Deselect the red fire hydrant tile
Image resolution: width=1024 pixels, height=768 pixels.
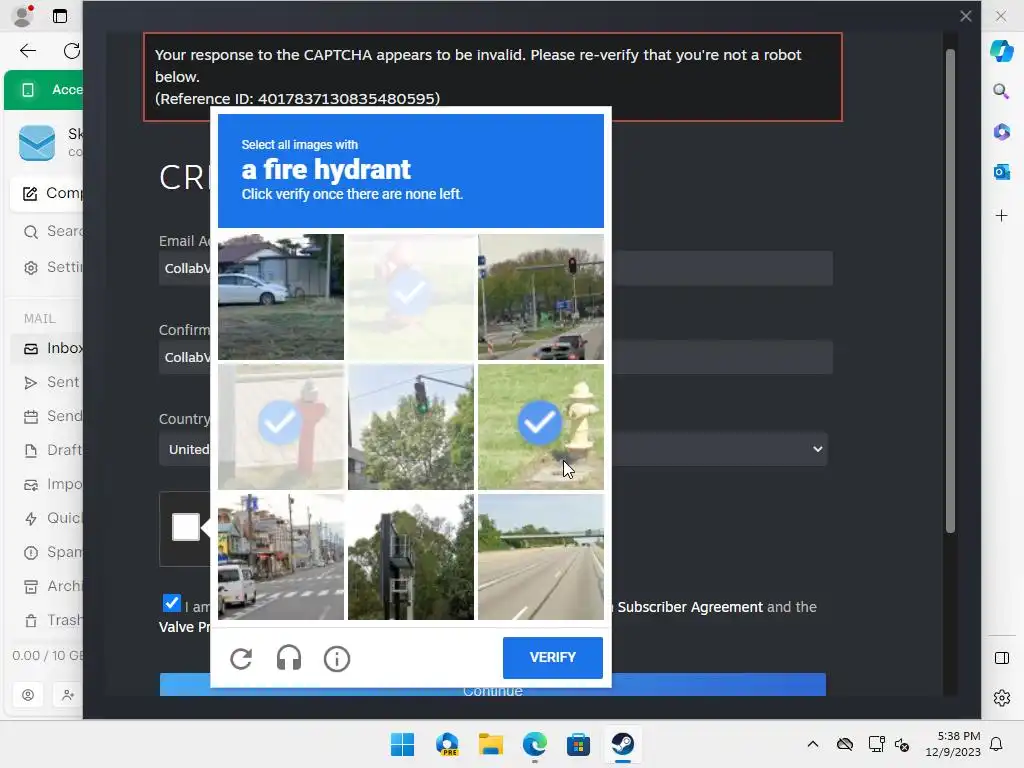pos(281,426)
